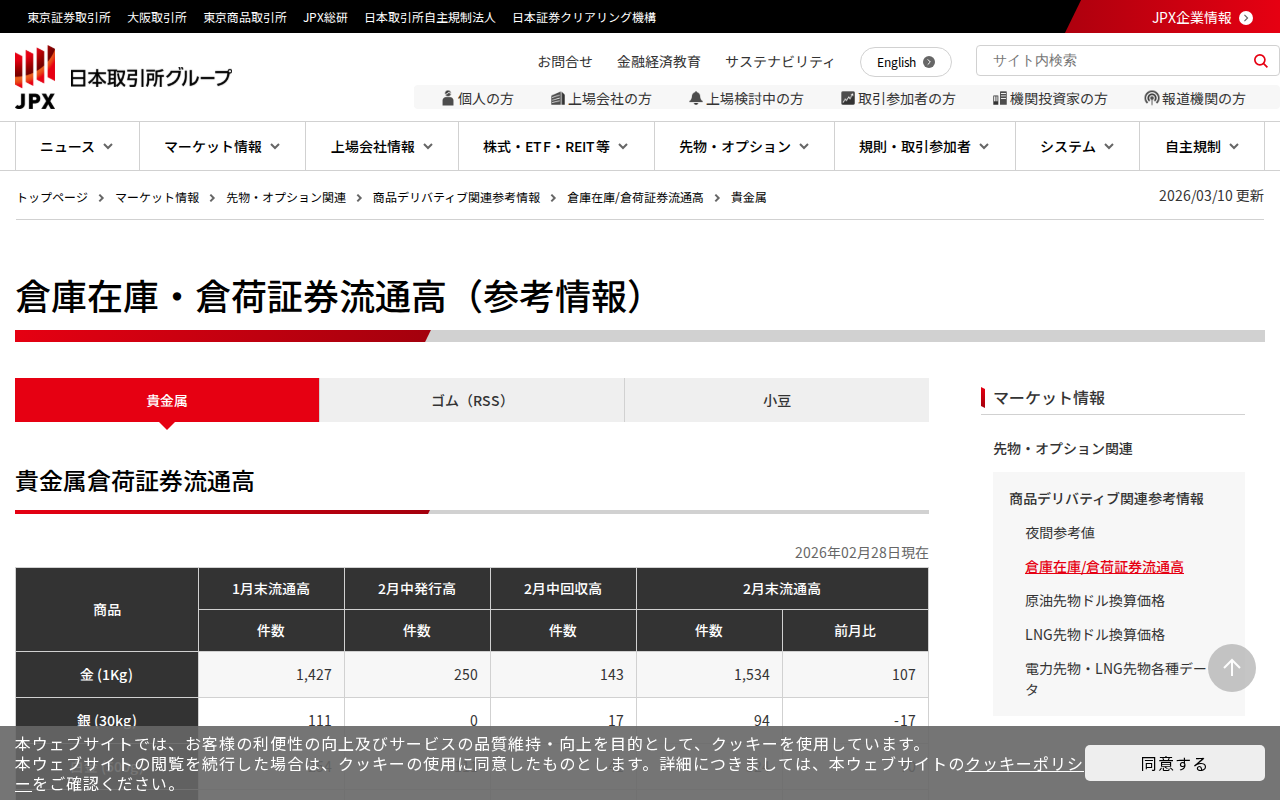Expand the ニュース menu
The image size is (1280, 800).
[x=77, y=147]
